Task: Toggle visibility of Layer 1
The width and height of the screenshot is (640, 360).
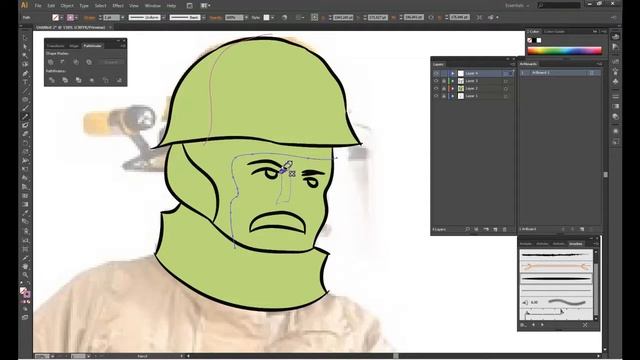Action: point(436,96)
